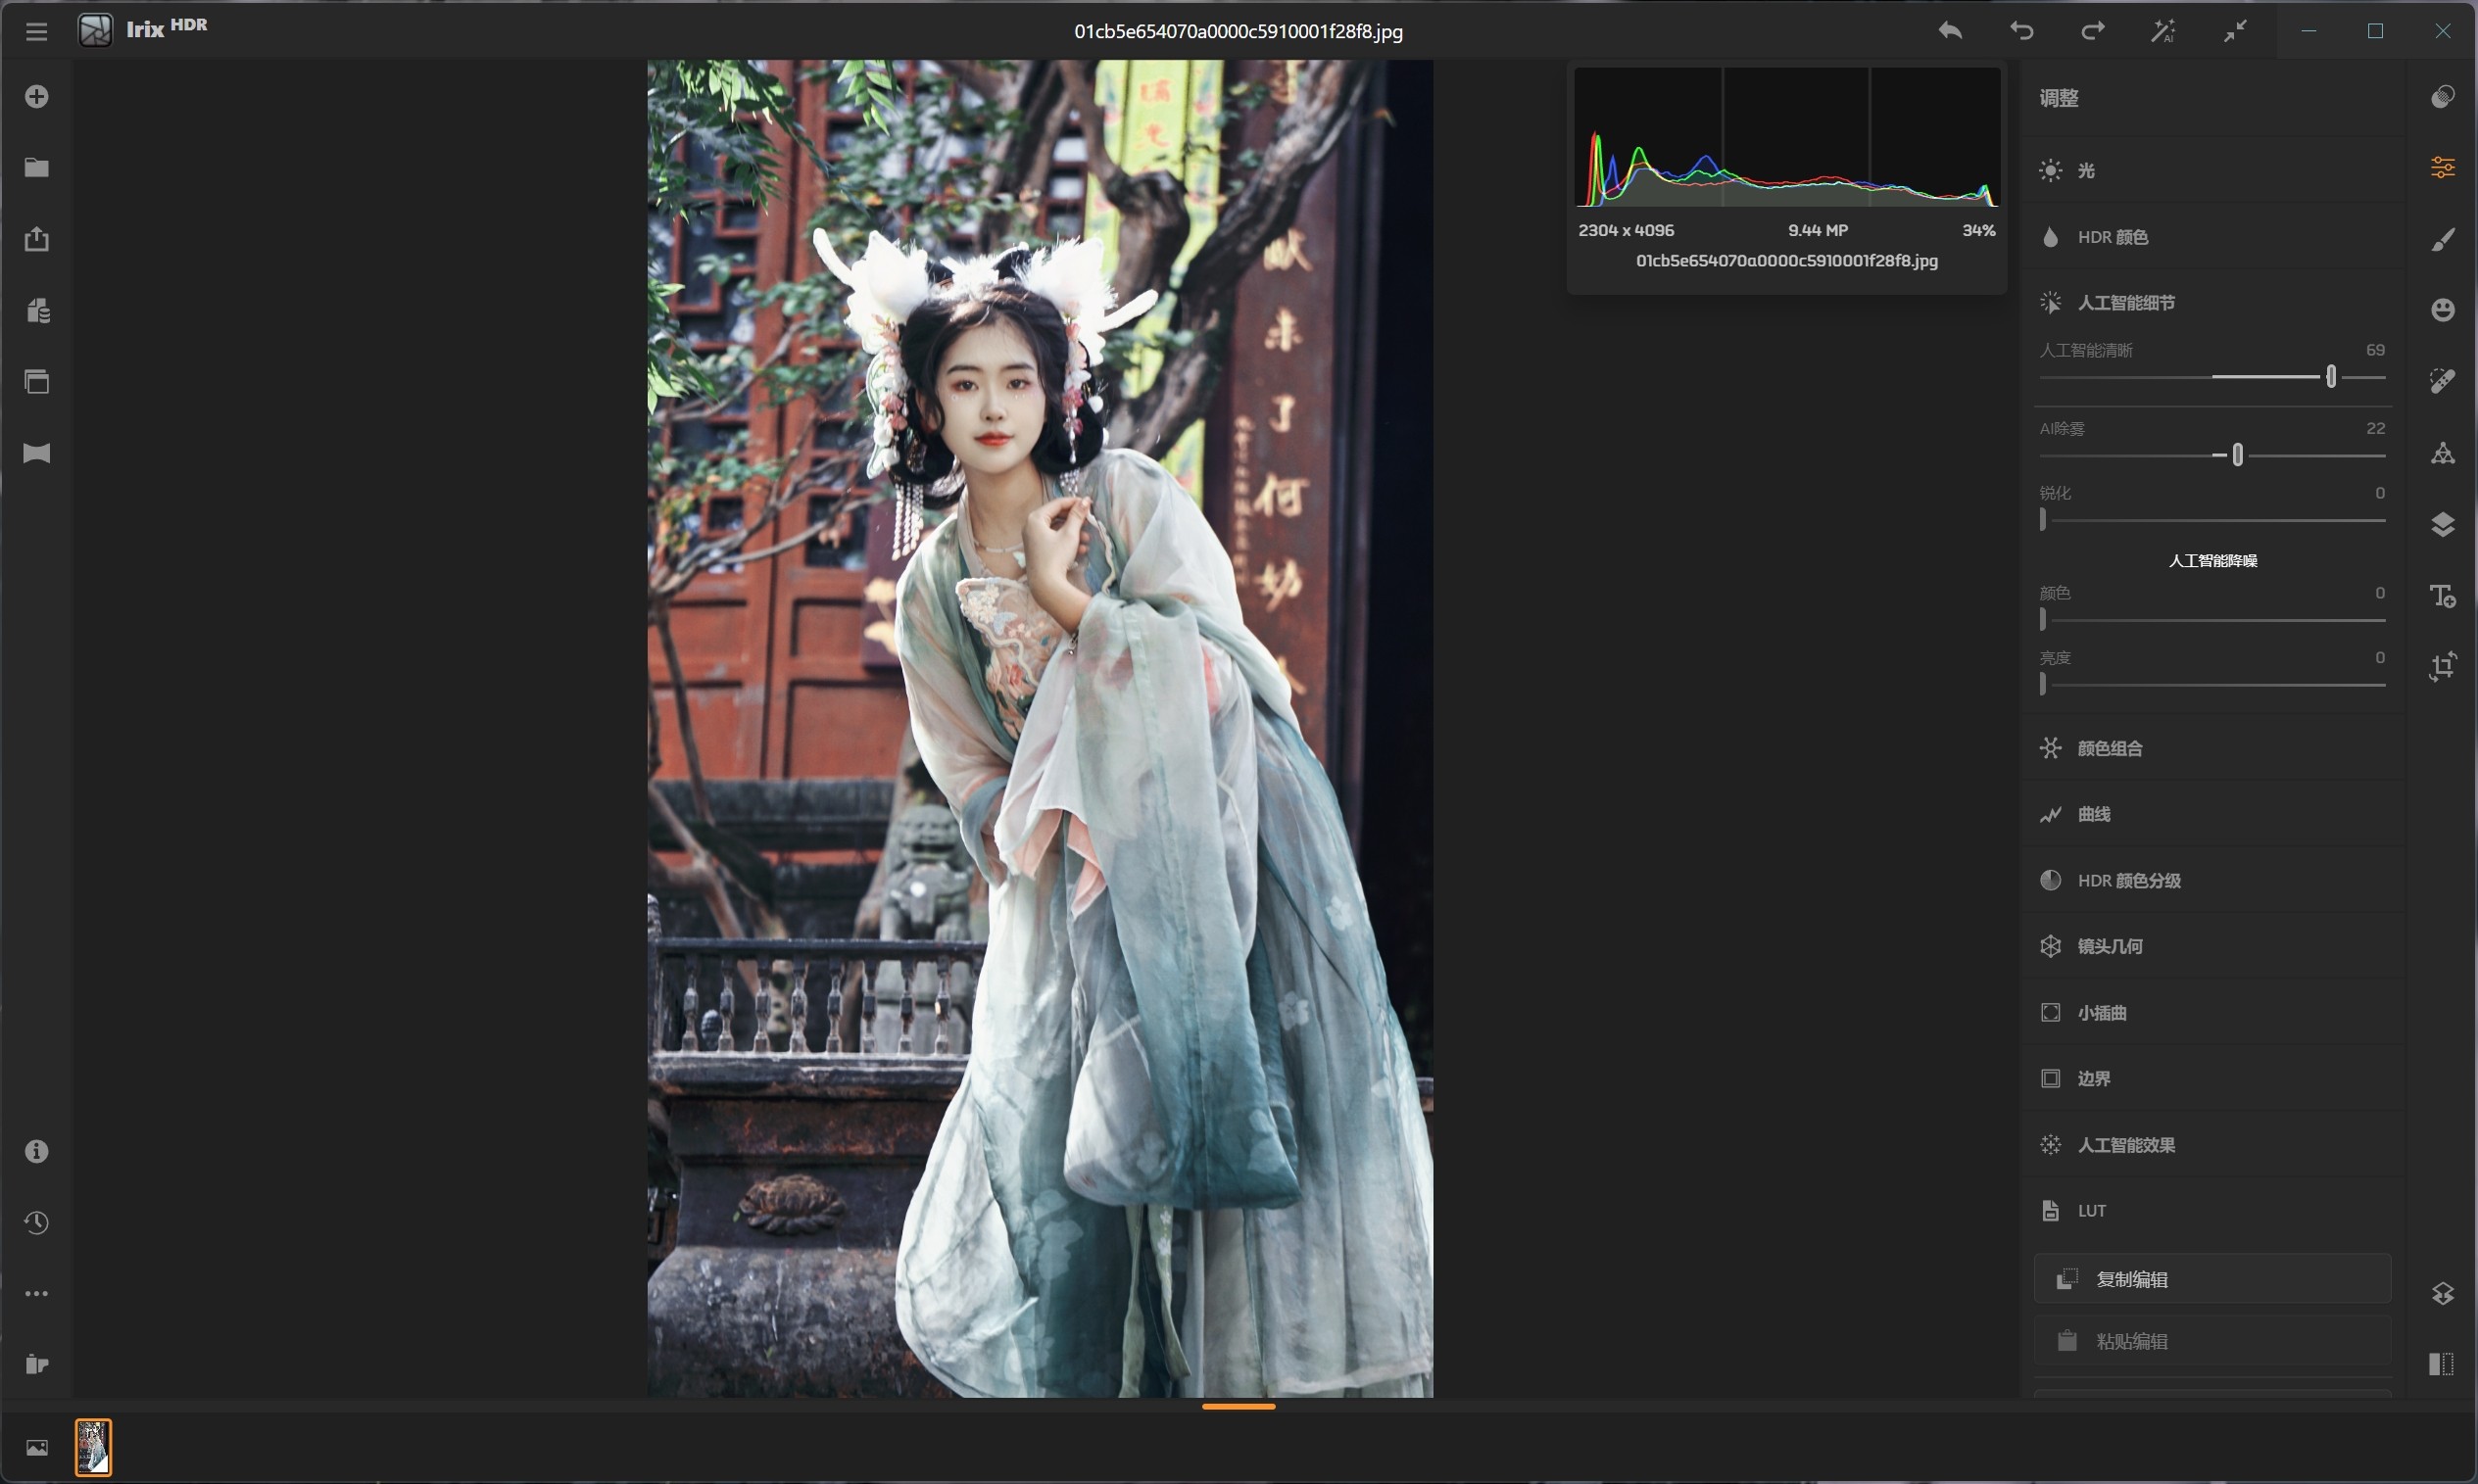
Task: Open the folder browser icon
Action: 37,167
